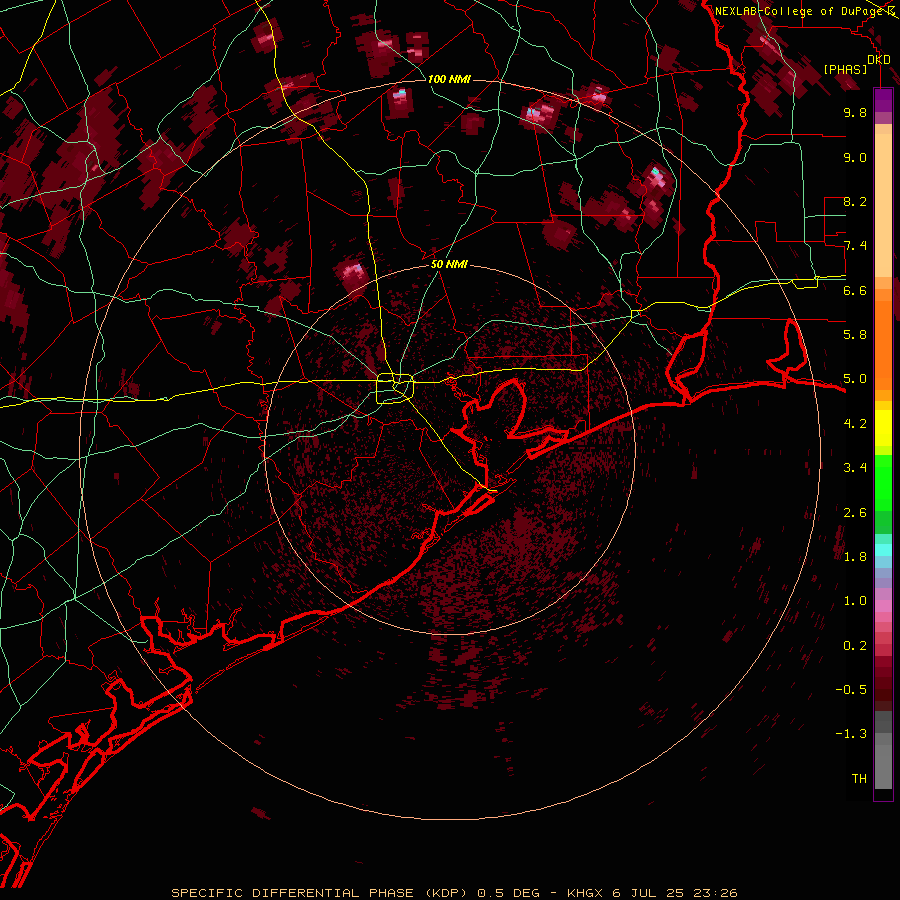The width and height of the screenshot is (900, 900).
Task: Pick the orange segment of the color bar
Action: [883, 344]
